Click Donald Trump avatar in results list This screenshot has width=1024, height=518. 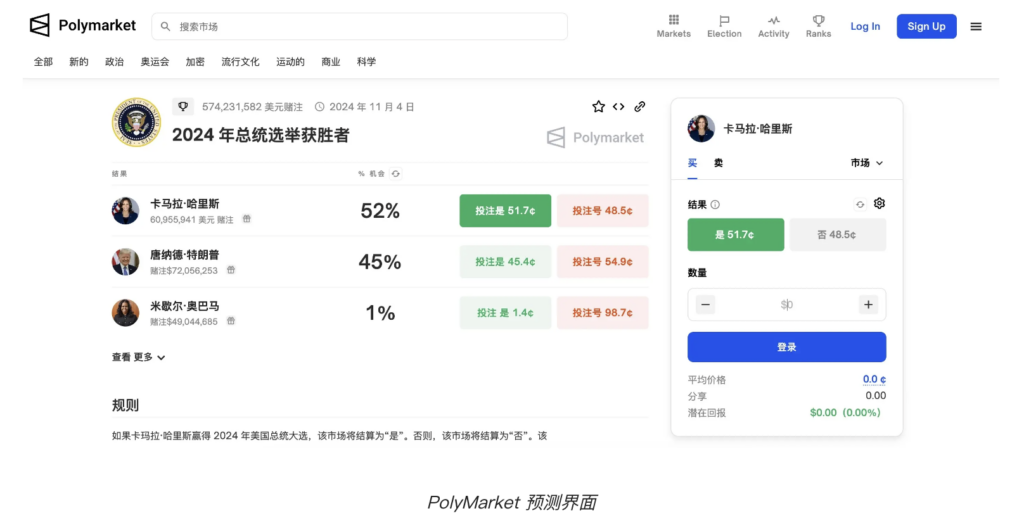point(125,262)
